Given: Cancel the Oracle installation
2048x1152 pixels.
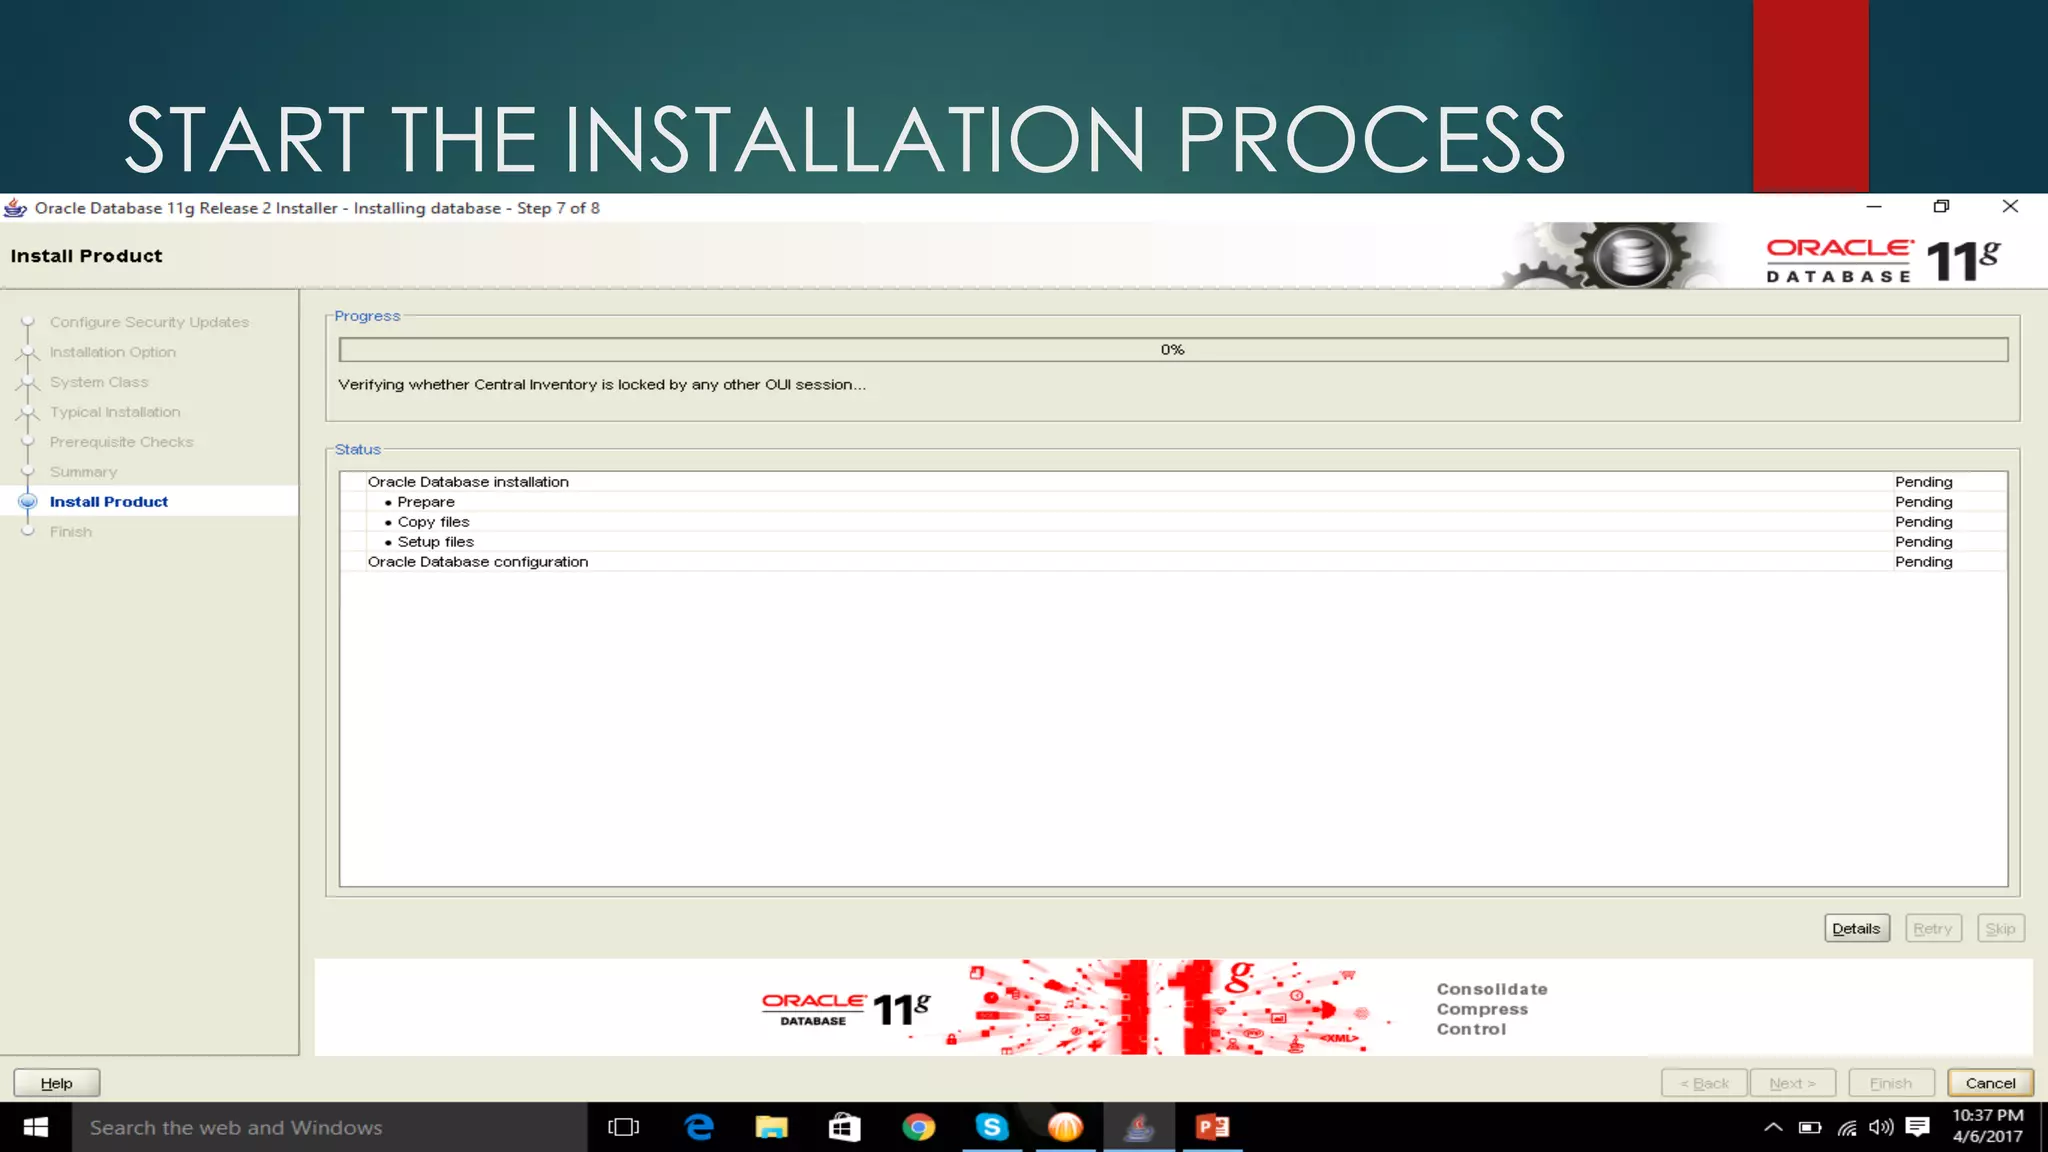Looking at the screenshot, I should coord(1990,1083).
